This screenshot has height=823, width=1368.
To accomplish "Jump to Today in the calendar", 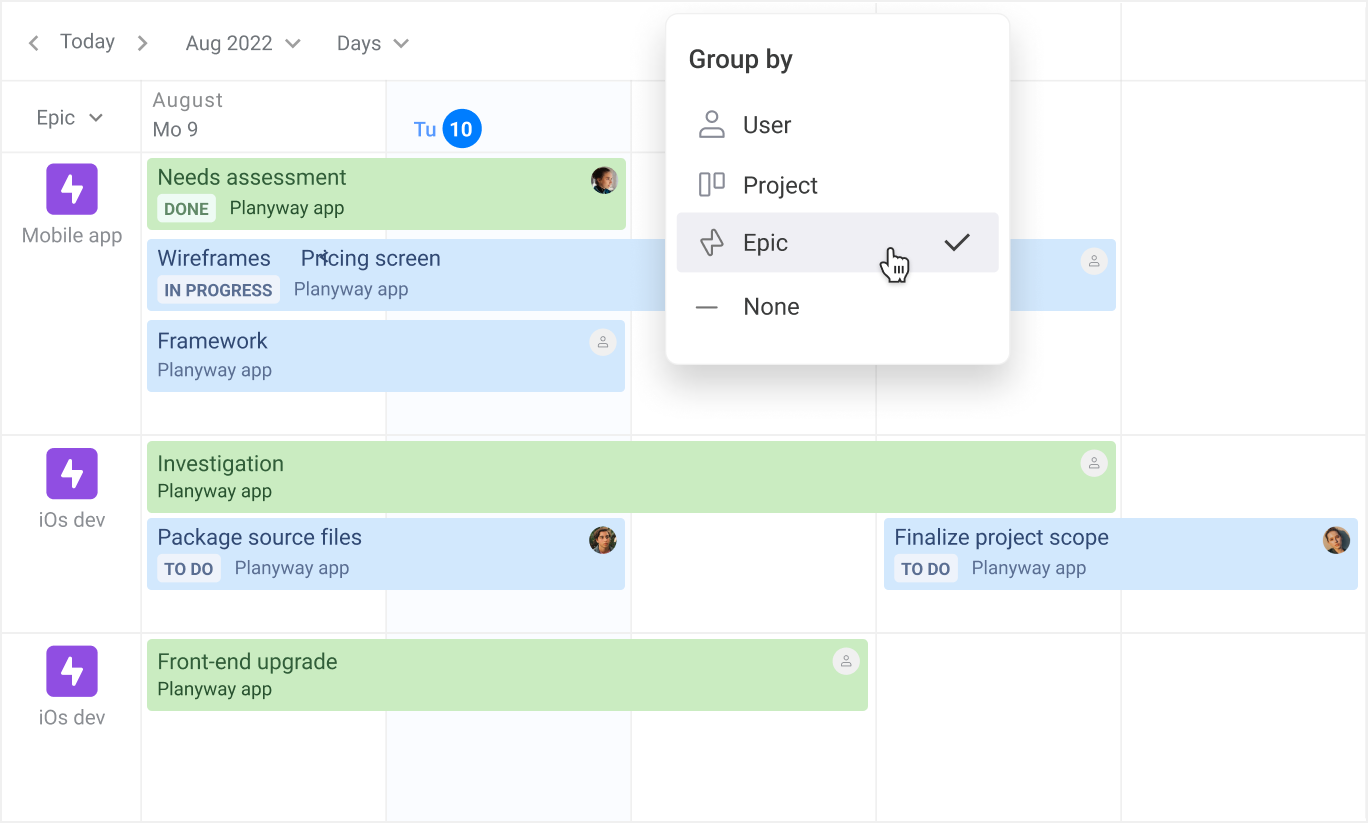I will 87,42.
